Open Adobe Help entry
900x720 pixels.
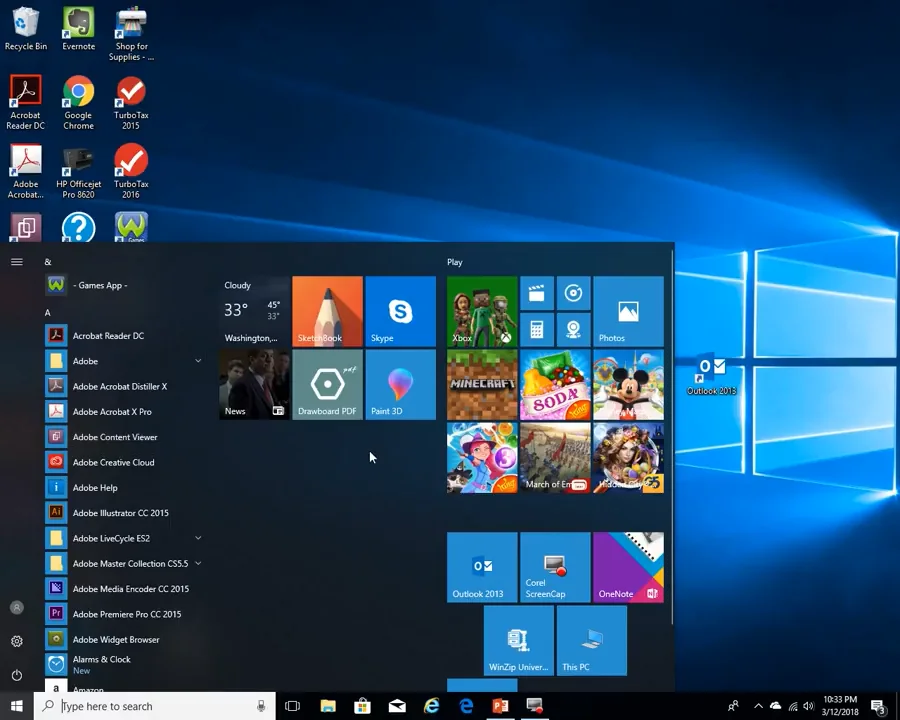pos(125,487)
